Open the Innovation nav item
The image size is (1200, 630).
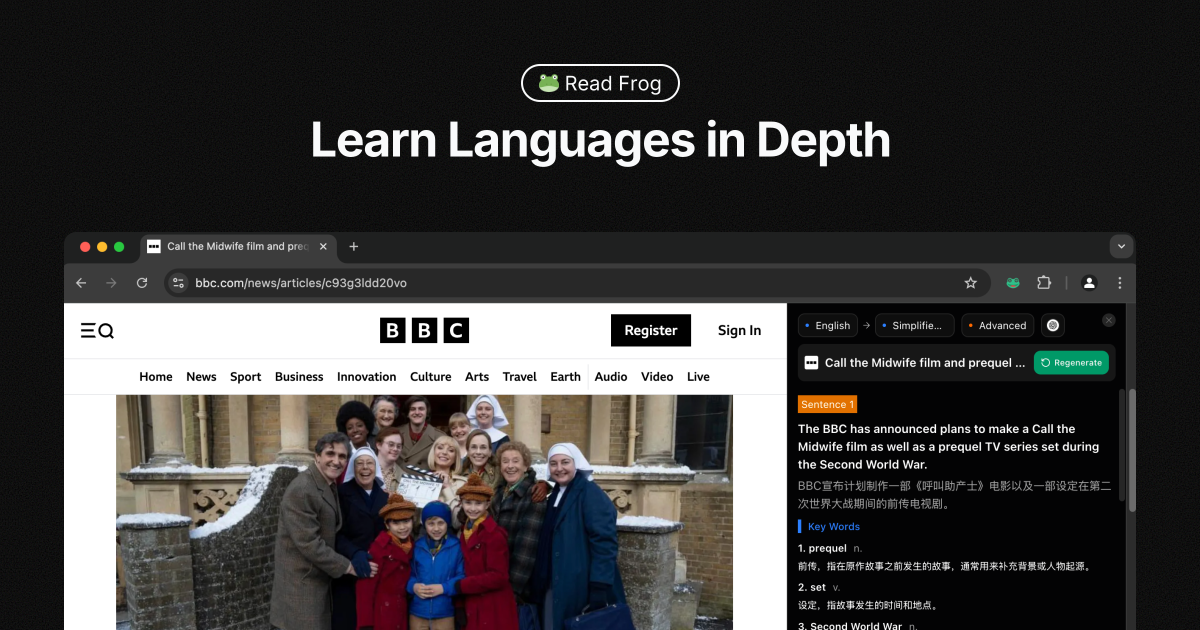(x=366, y=377)
